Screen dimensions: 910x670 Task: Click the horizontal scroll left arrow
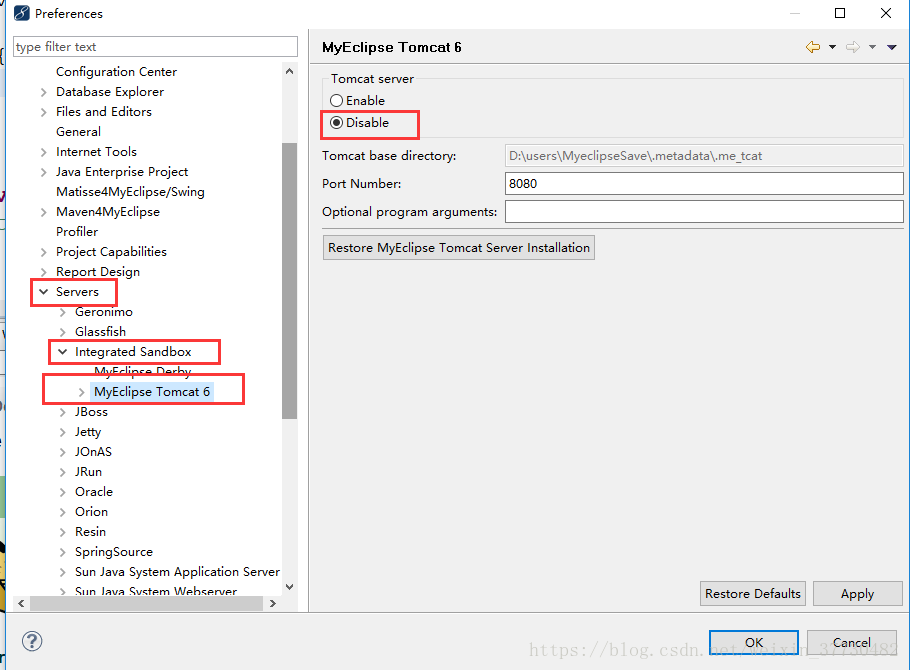coord(21,603)
